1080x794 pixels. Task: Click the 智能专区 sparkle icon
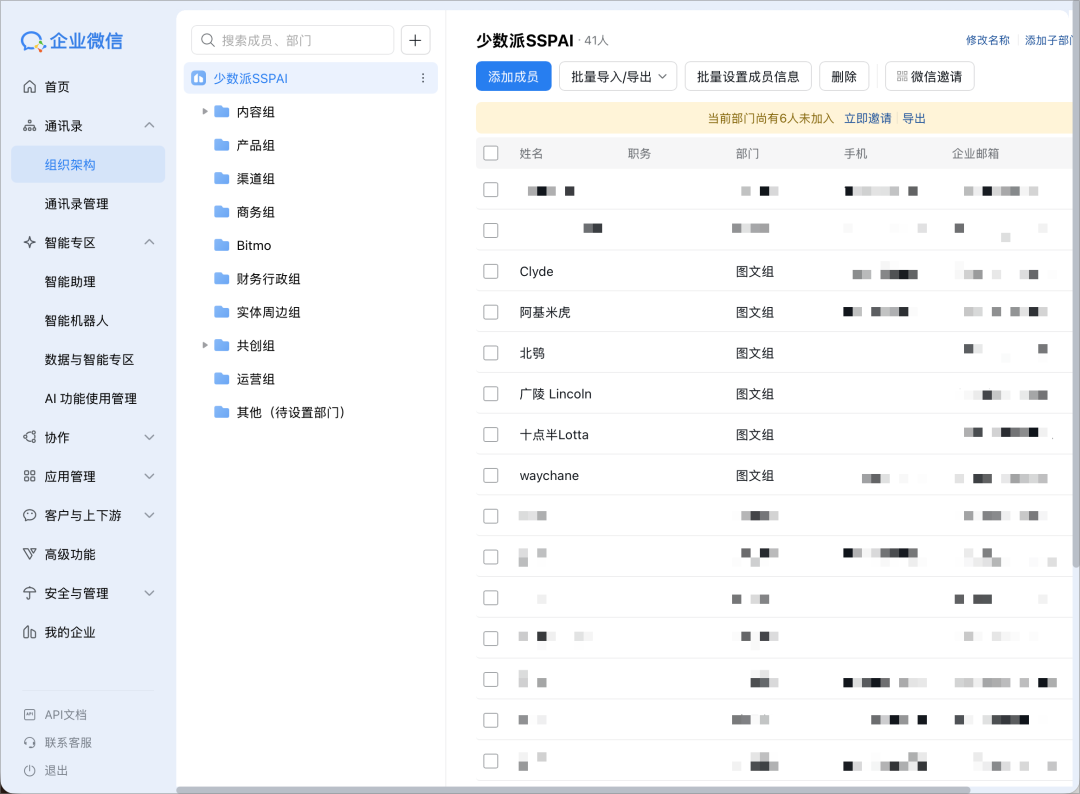(x=30, y=242)
